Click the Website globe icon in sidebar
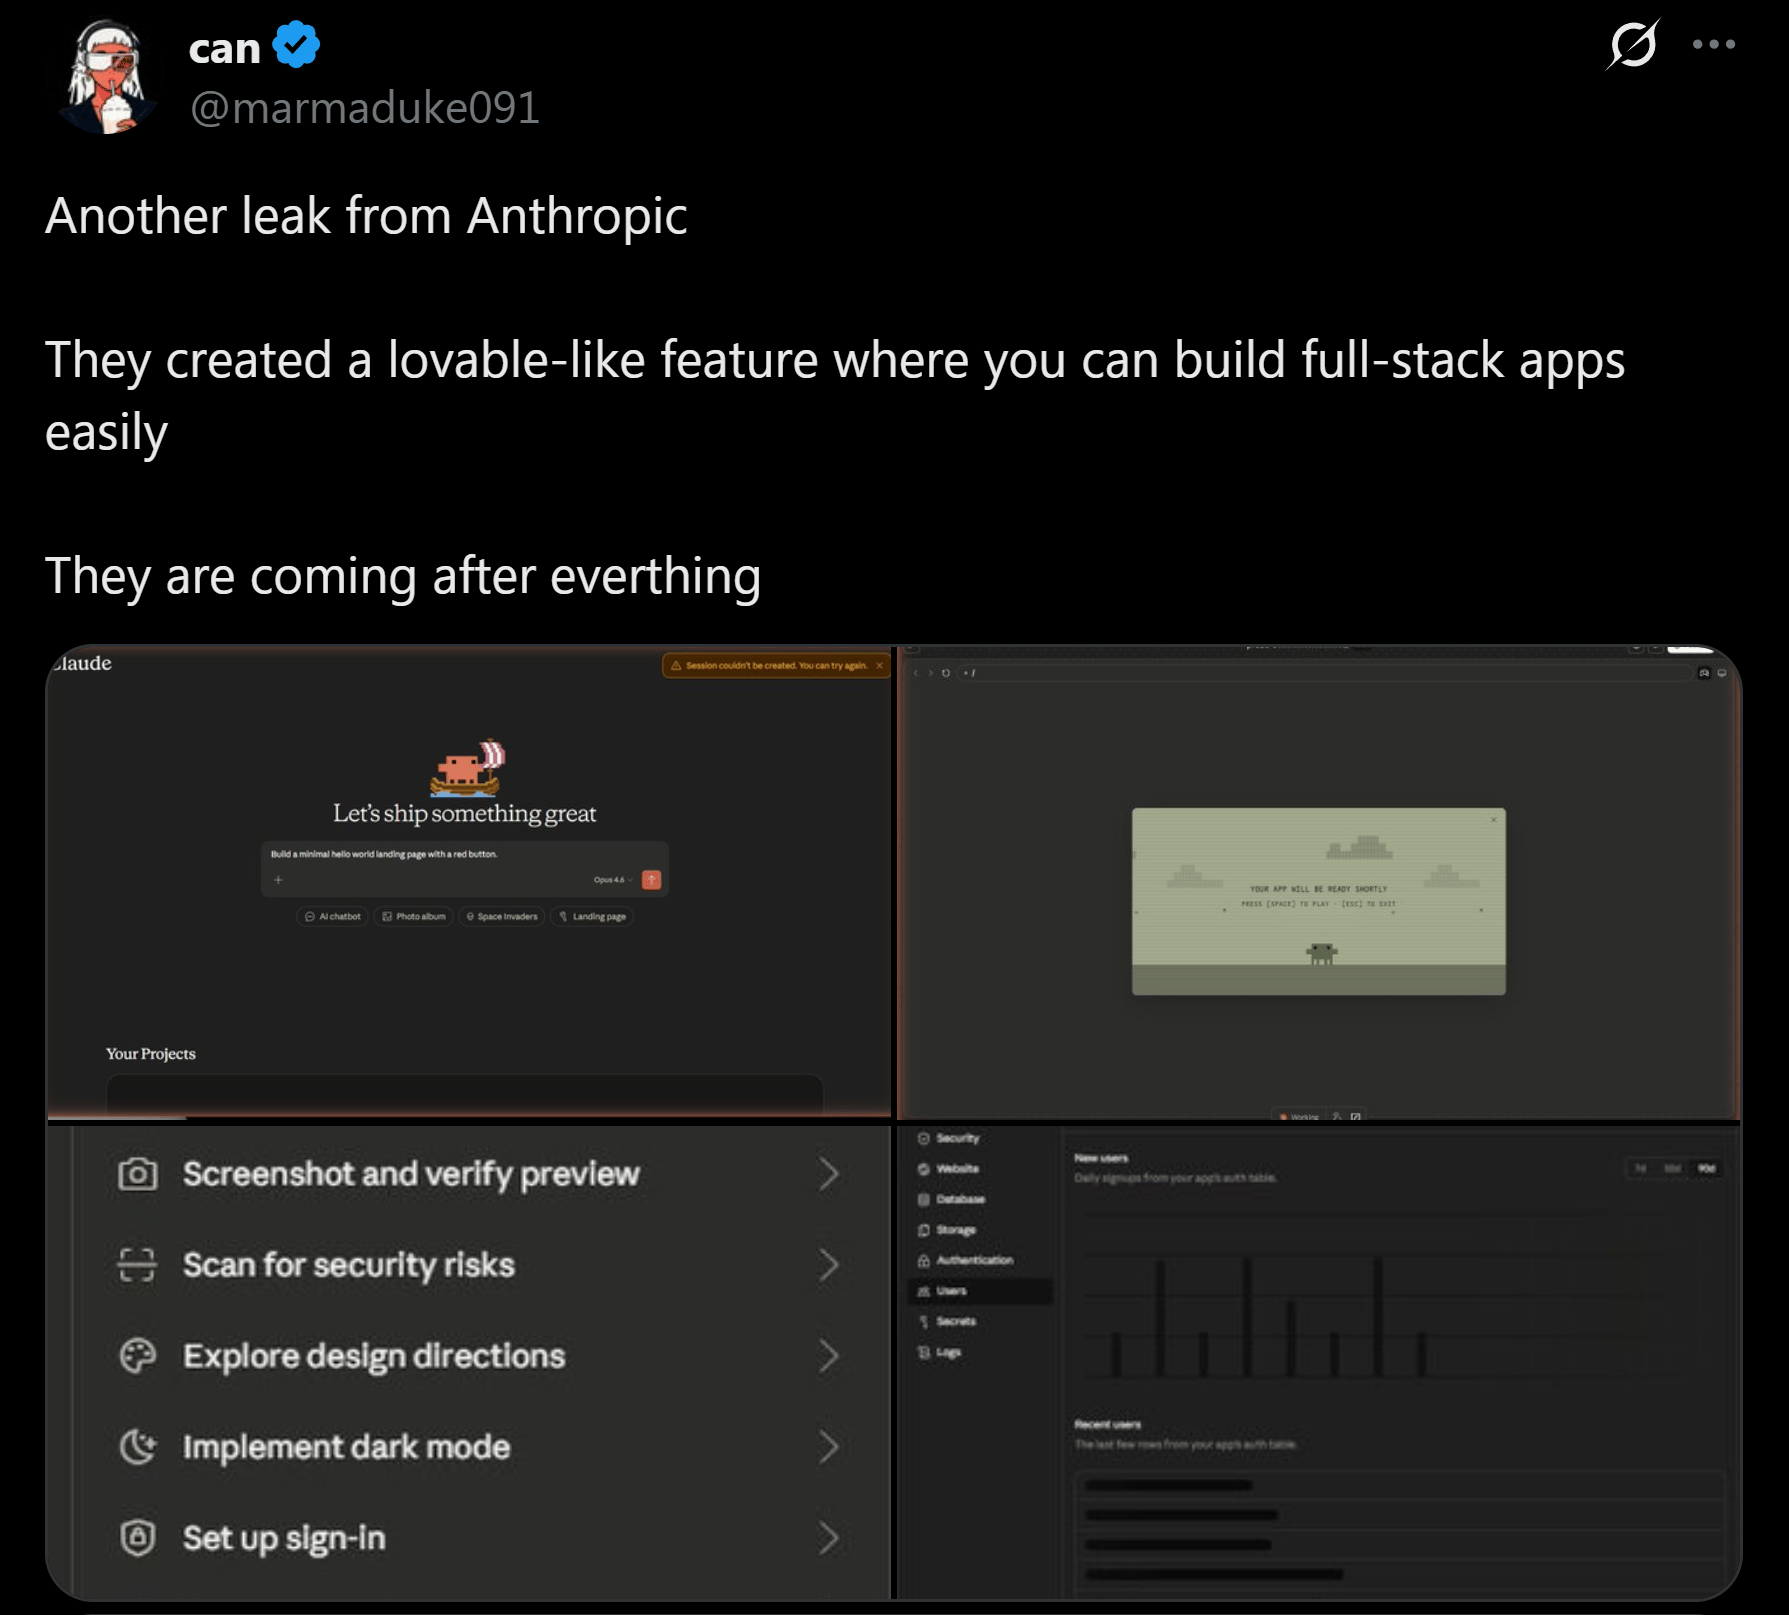Screen dimensions: 1789x1615 (x=924, y=1169)
